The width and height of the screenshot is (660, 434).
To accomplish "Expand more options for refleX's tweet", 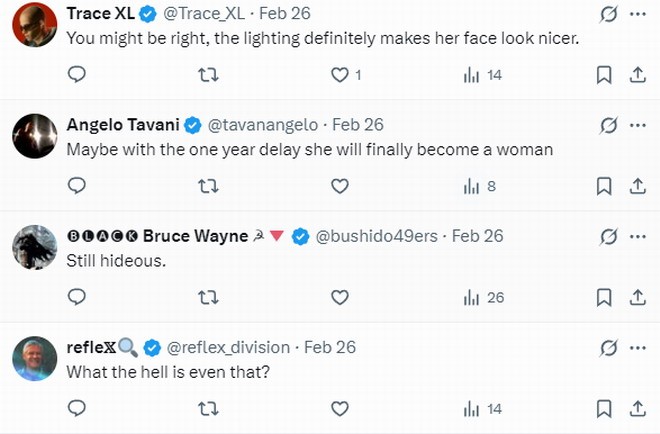I will pyautogui.click(x=638, y=347).
